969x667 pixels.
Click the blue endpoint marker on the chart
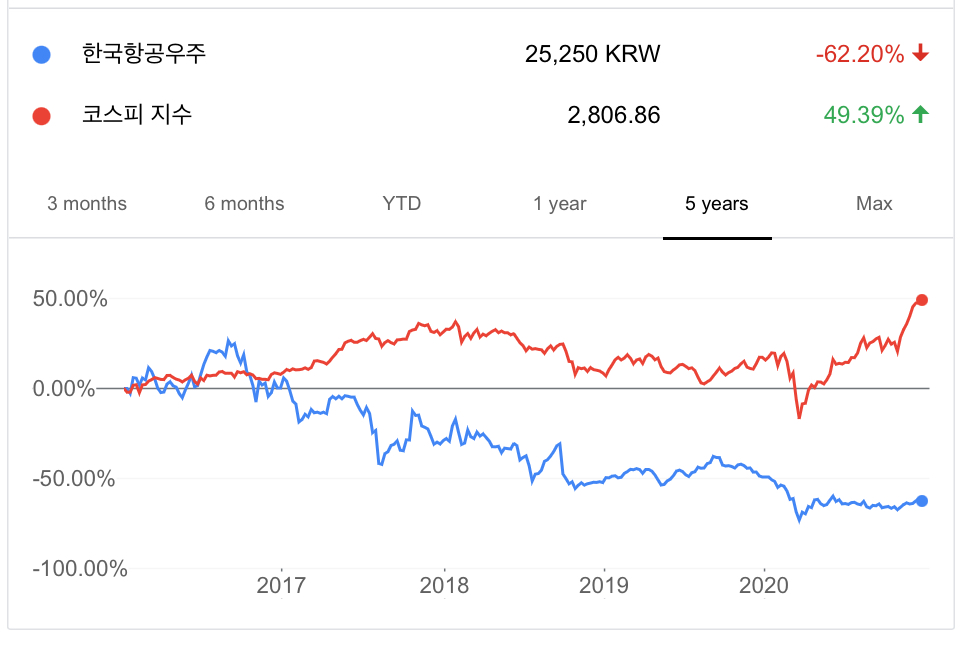click(922, 501)
